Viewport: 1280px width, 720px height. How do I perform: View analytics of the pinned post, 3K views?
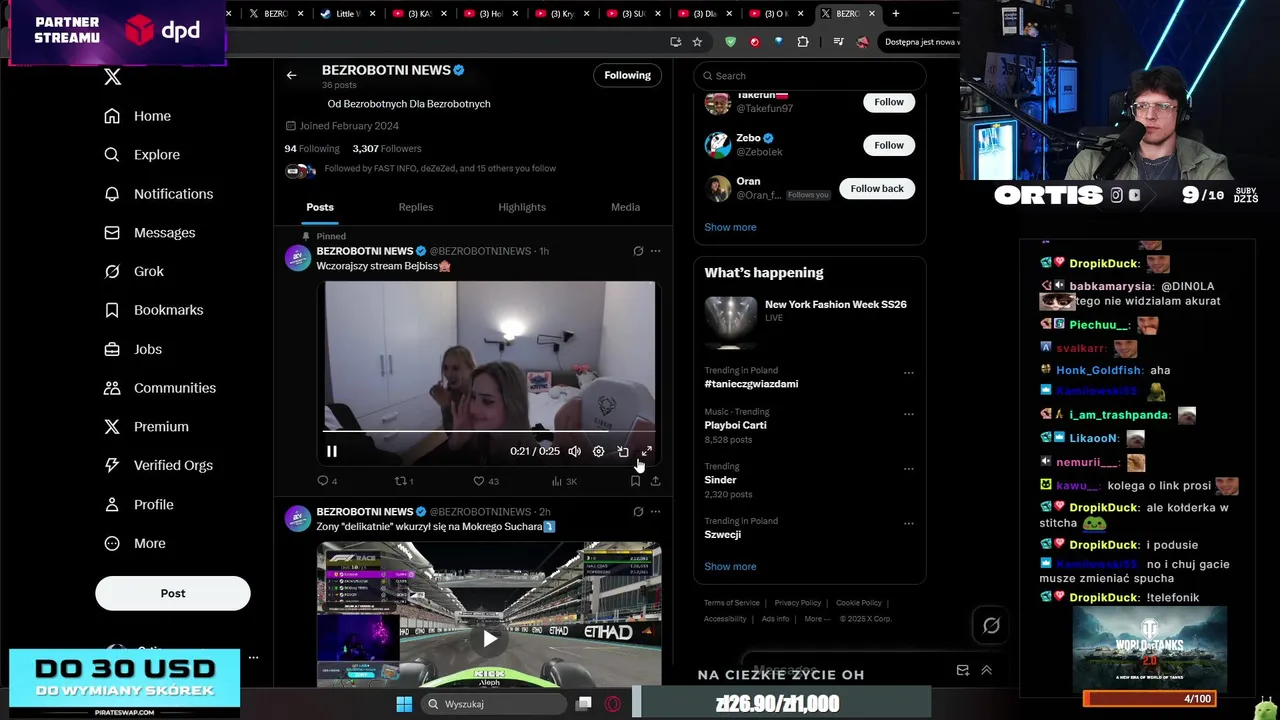(564, 481)
